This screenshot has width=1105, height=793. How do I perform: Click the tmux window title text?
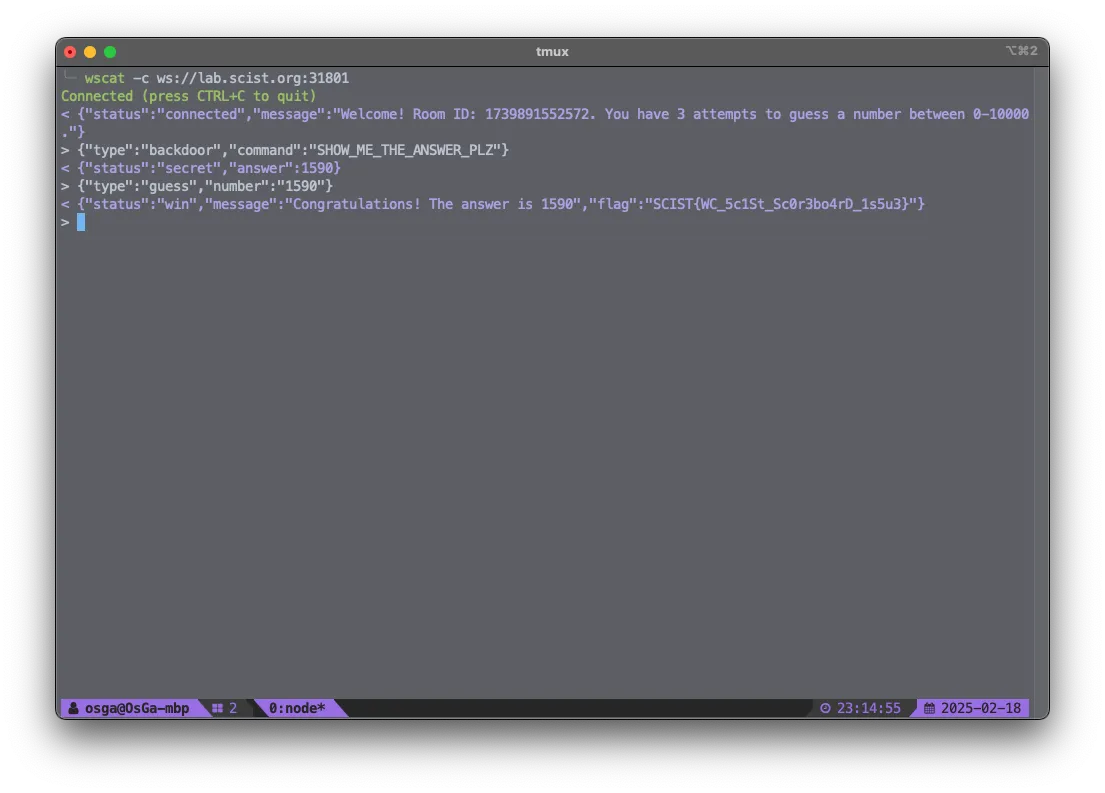[x=552, y=52]
